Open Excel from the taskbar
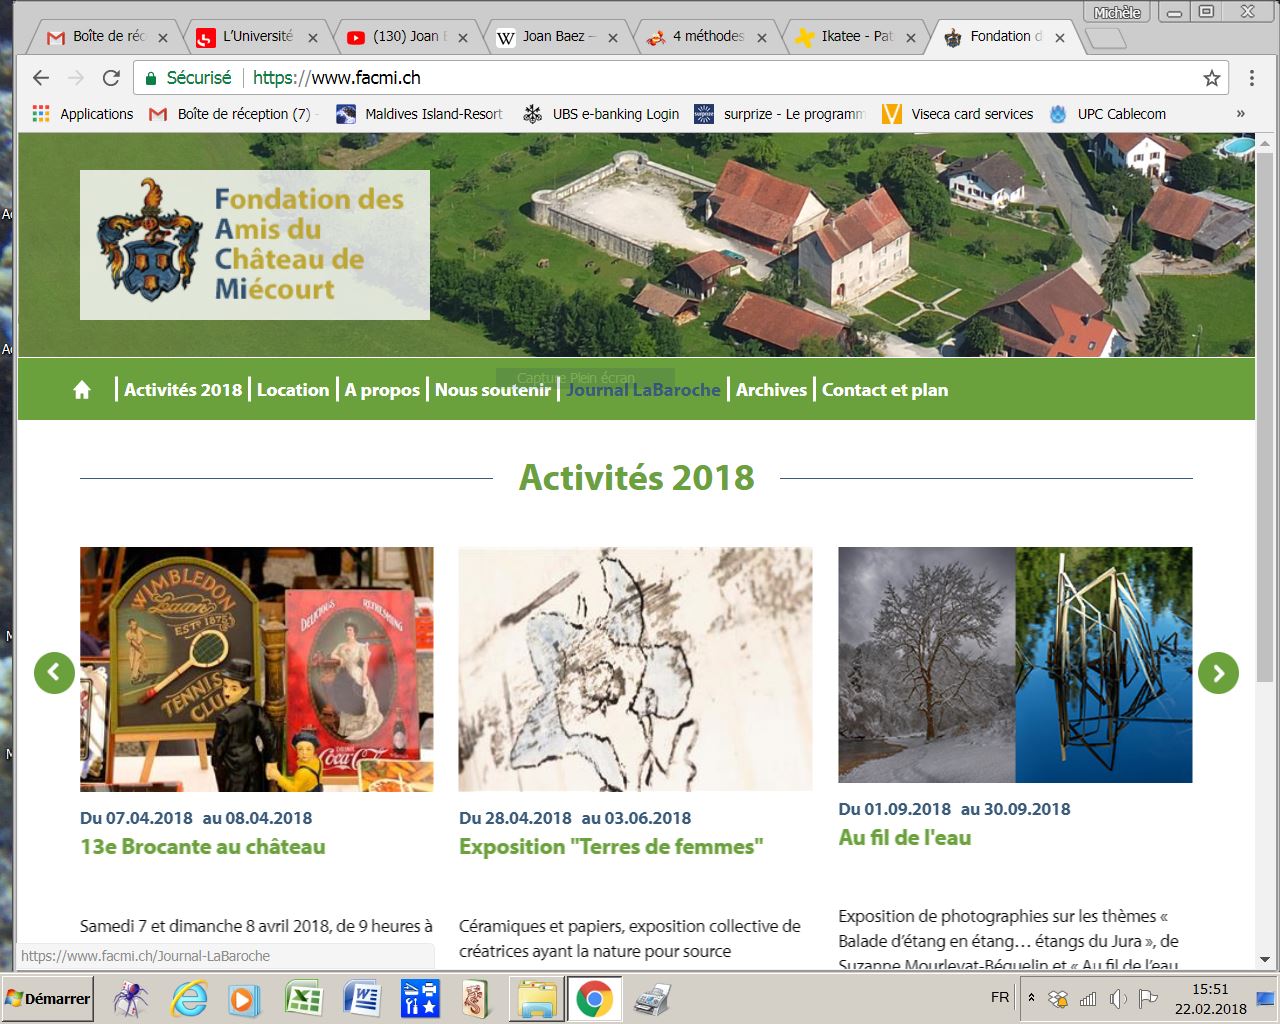Viewport: 1280px width, 1024px height. pos(303,998)
